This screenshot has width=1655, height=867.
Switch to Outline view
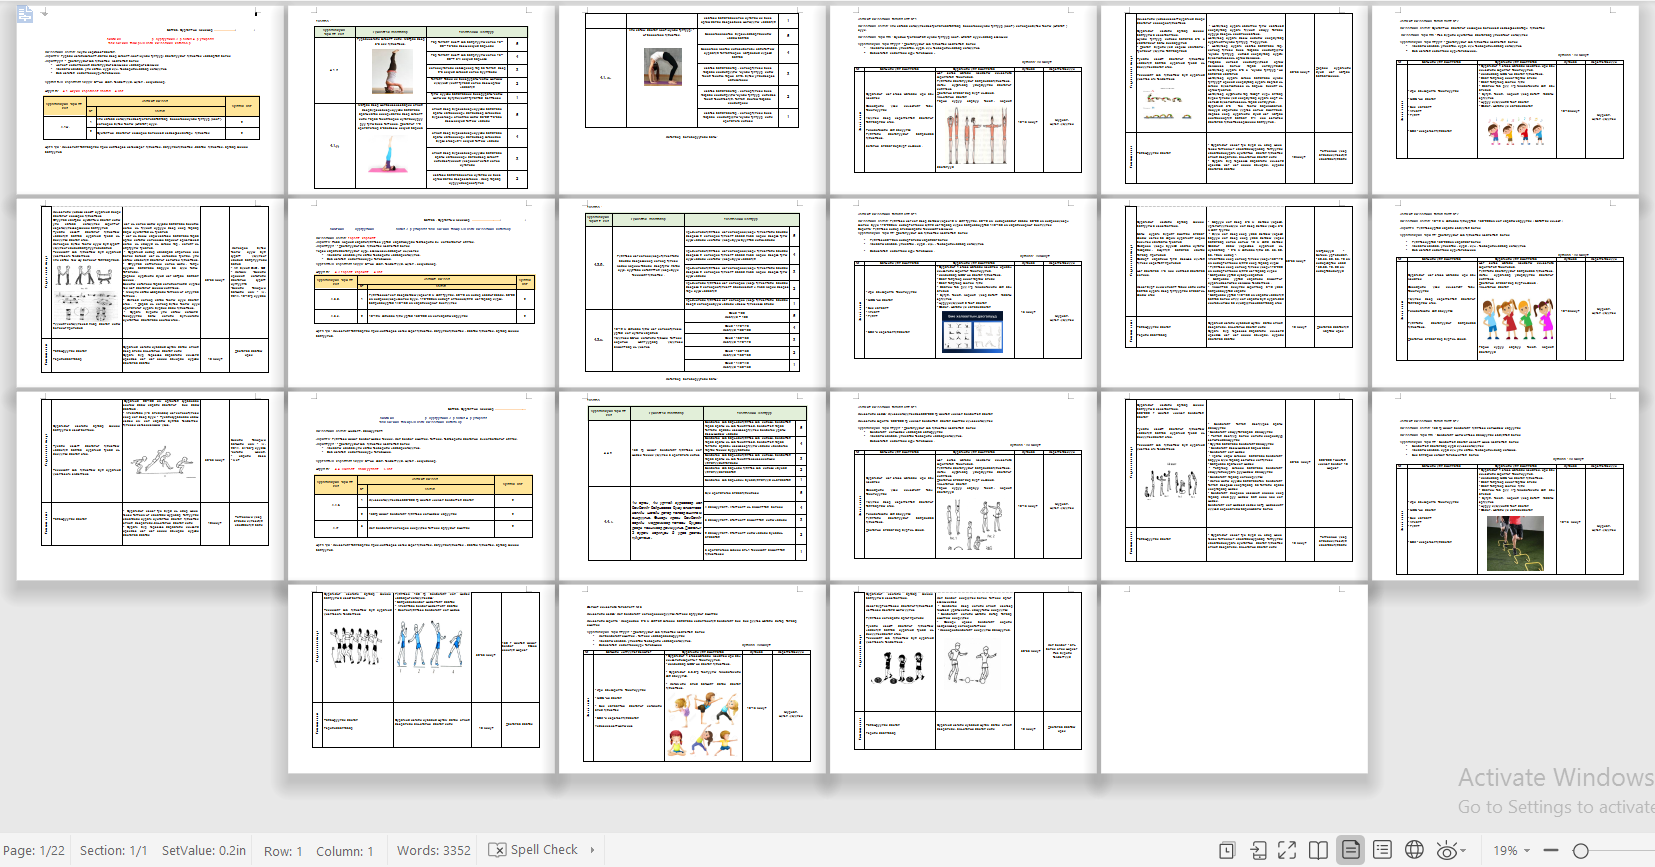pos(1382,850)
